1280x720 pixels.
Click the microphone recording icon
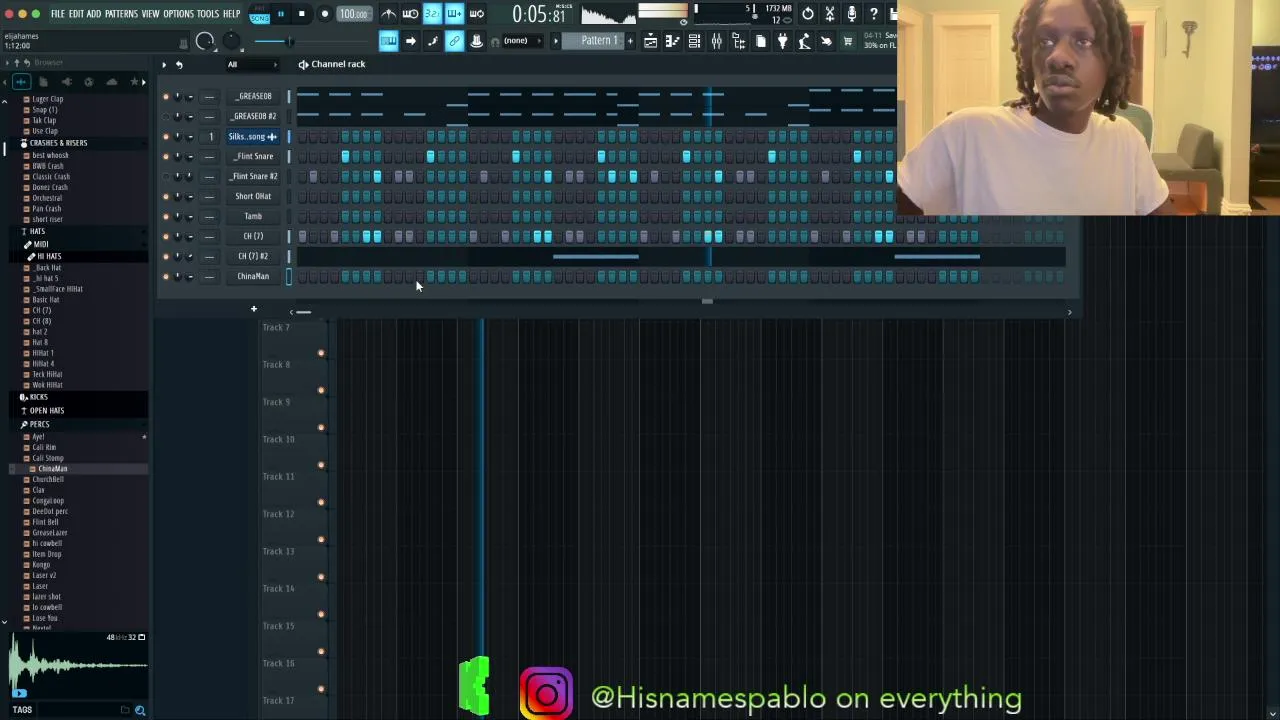[852, 13]
